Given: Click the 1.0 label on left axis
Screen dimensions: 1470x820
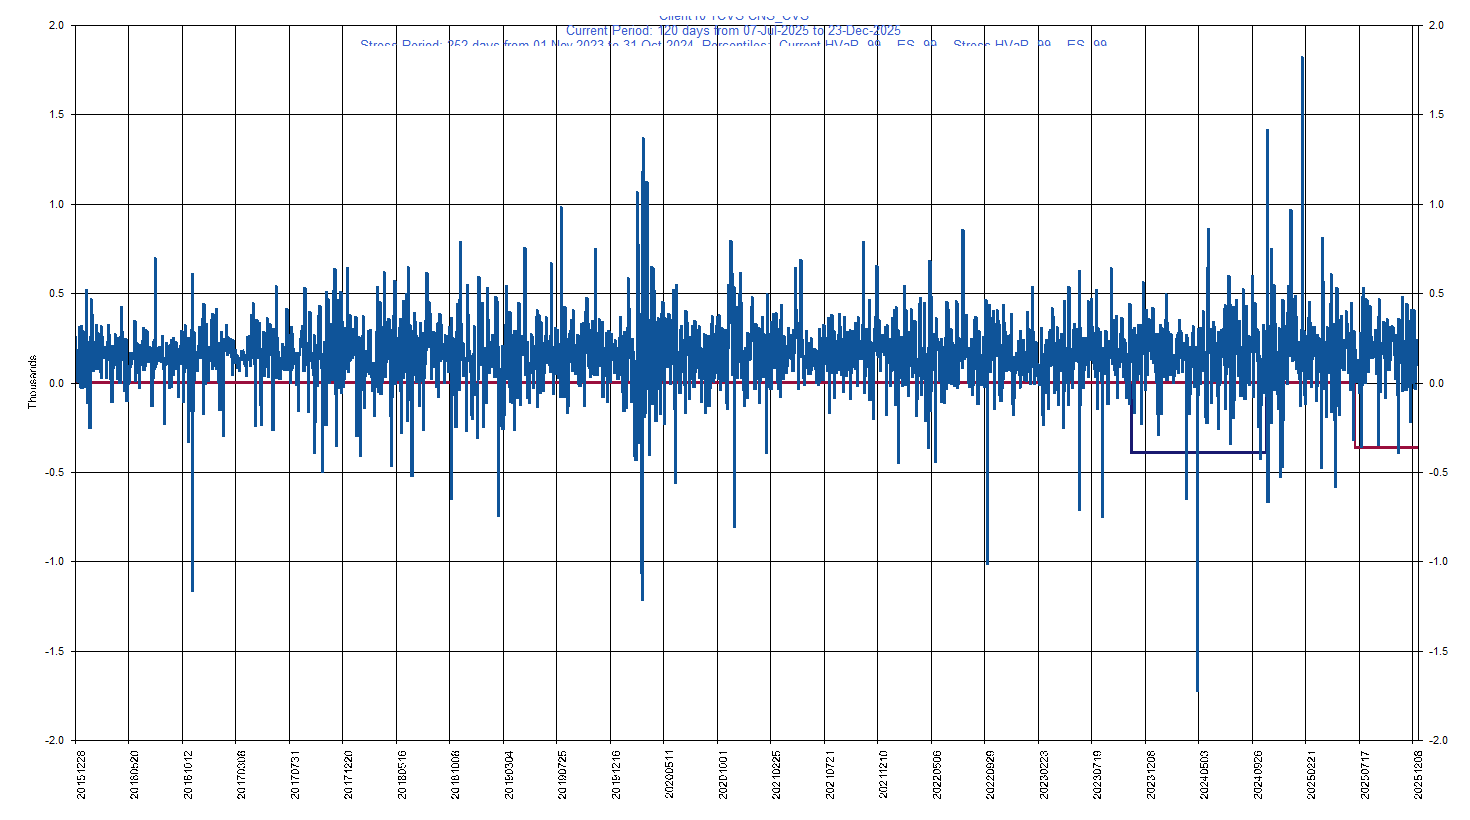Looking at the screenshot, I should (56, 204).
